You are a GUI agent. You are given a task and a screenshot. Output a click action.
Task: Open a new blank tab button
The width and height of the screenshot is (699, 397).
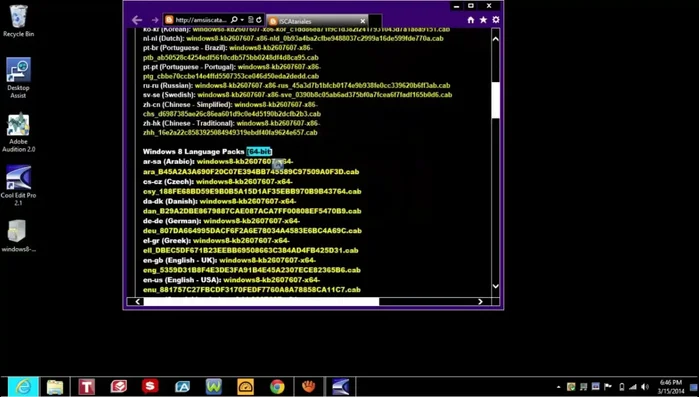[x=375, y=21]
